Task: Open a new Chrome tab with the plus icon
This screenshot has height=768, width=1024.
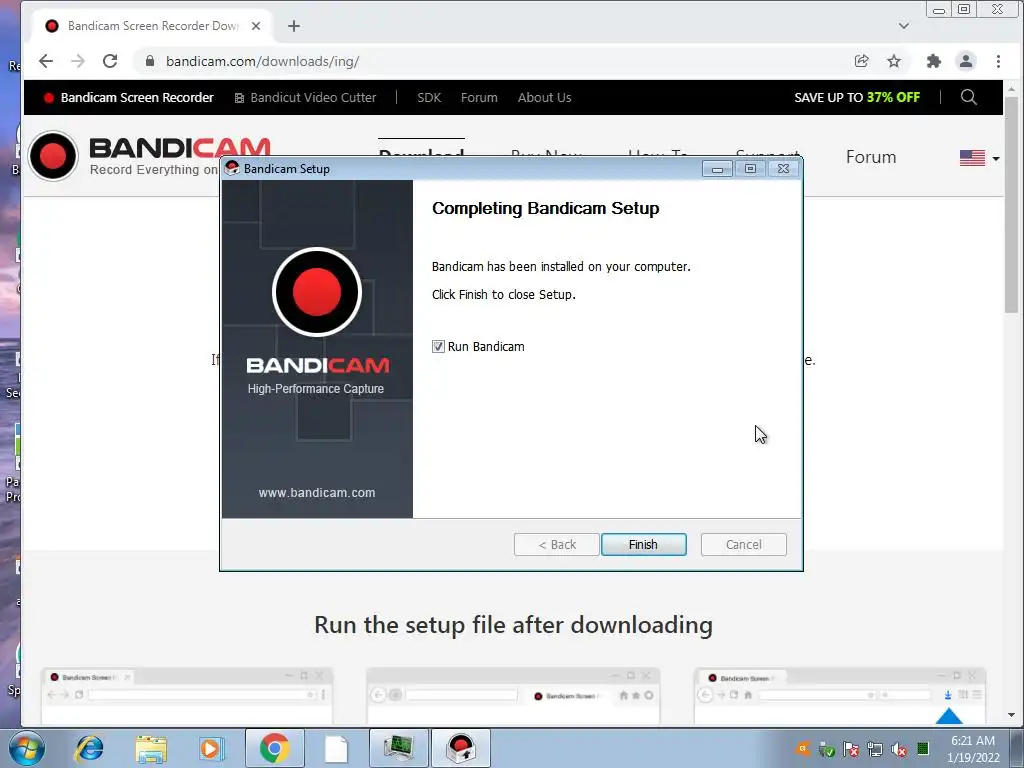Action: tap(294, 26)
